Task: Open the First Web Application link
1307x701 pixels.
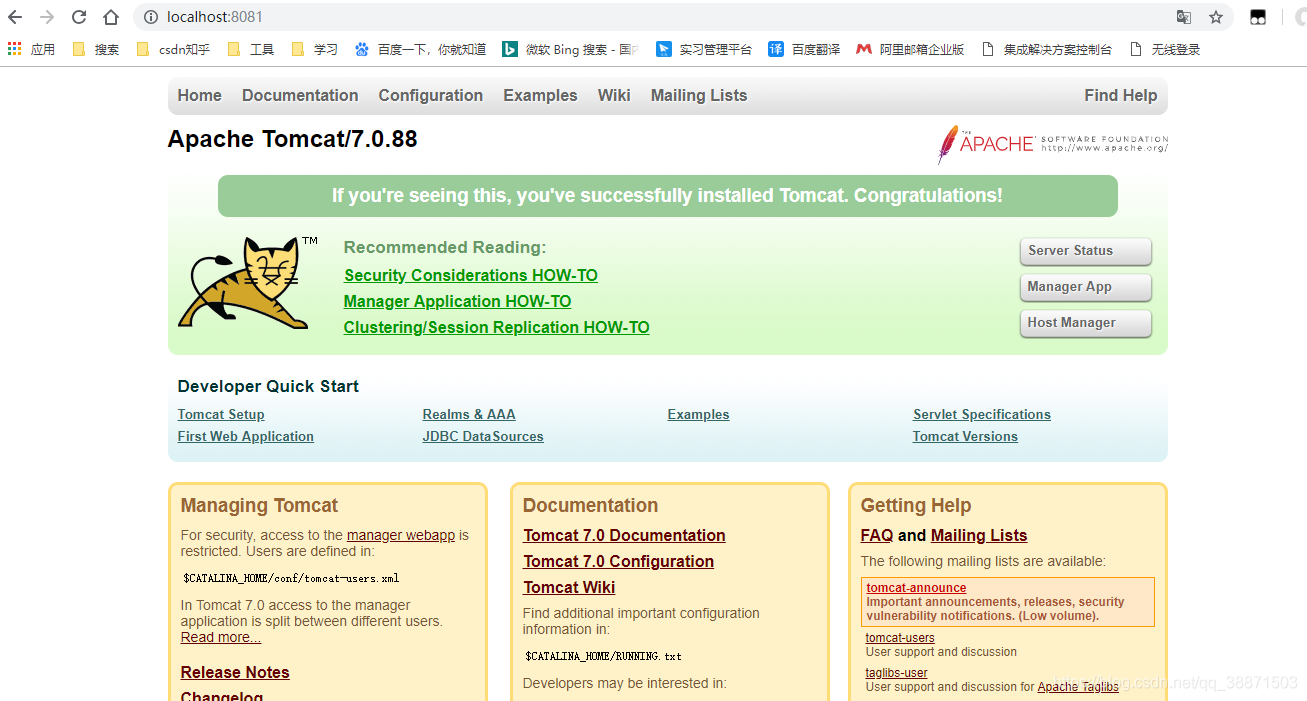Action: (x=246, y=436)
